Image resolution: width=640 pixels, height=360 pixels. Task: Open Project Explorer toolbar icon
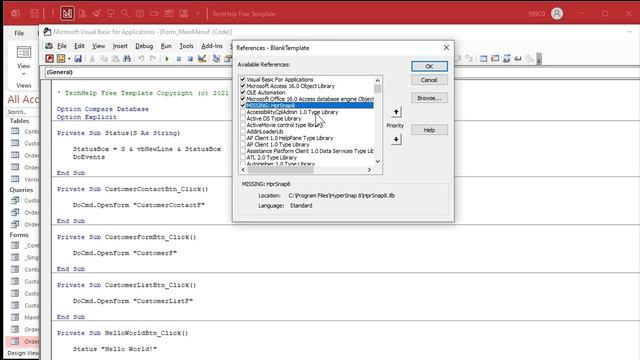tap(216, 59)
